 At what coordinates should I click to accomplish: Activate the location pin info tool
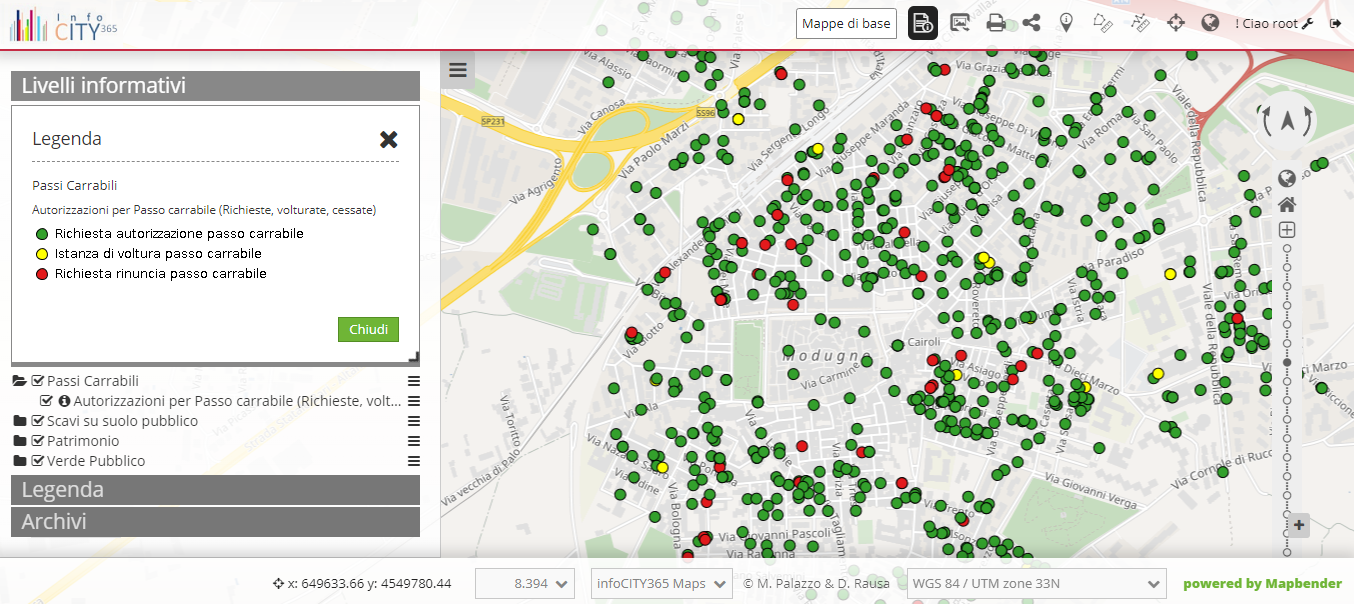click(1066, 23)
